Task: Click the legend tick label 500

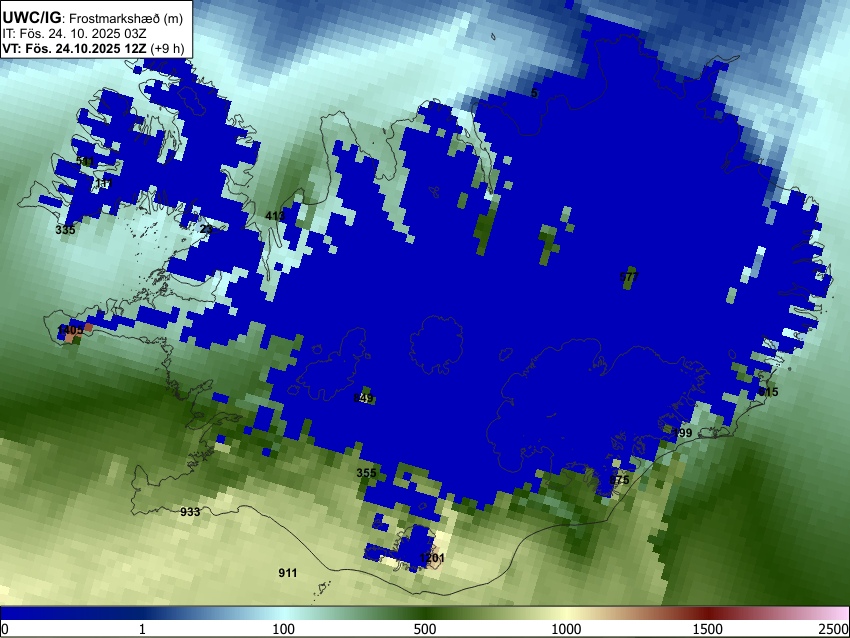Action: [x=425, y=629]
